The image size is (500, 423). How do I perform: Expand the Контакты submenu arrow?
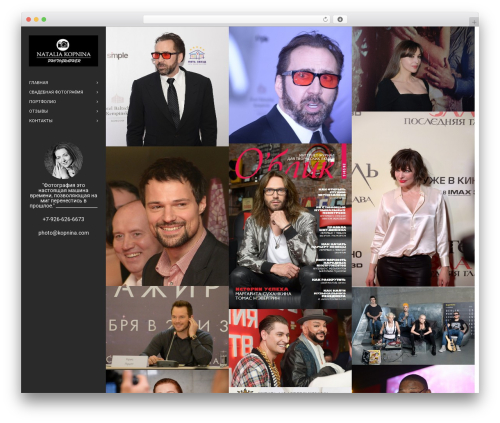coord(97,121)
